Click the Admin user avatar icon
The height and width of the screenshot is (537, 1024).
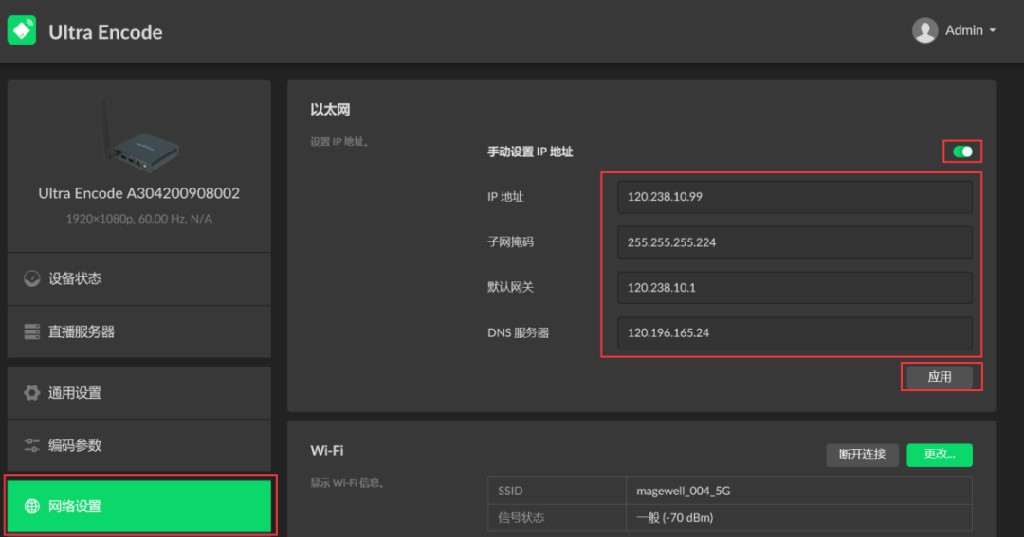pyautogui.click(x=924, y=31)
